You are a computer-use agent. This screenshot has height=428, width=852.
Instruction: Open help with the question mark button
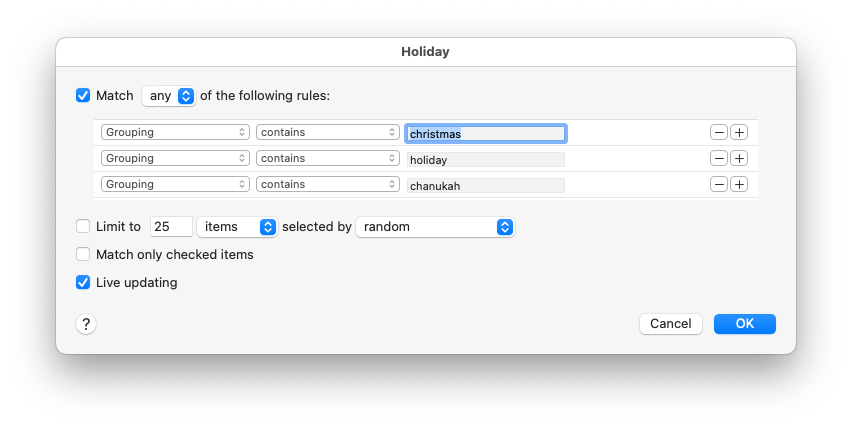(x=86, y=324)
